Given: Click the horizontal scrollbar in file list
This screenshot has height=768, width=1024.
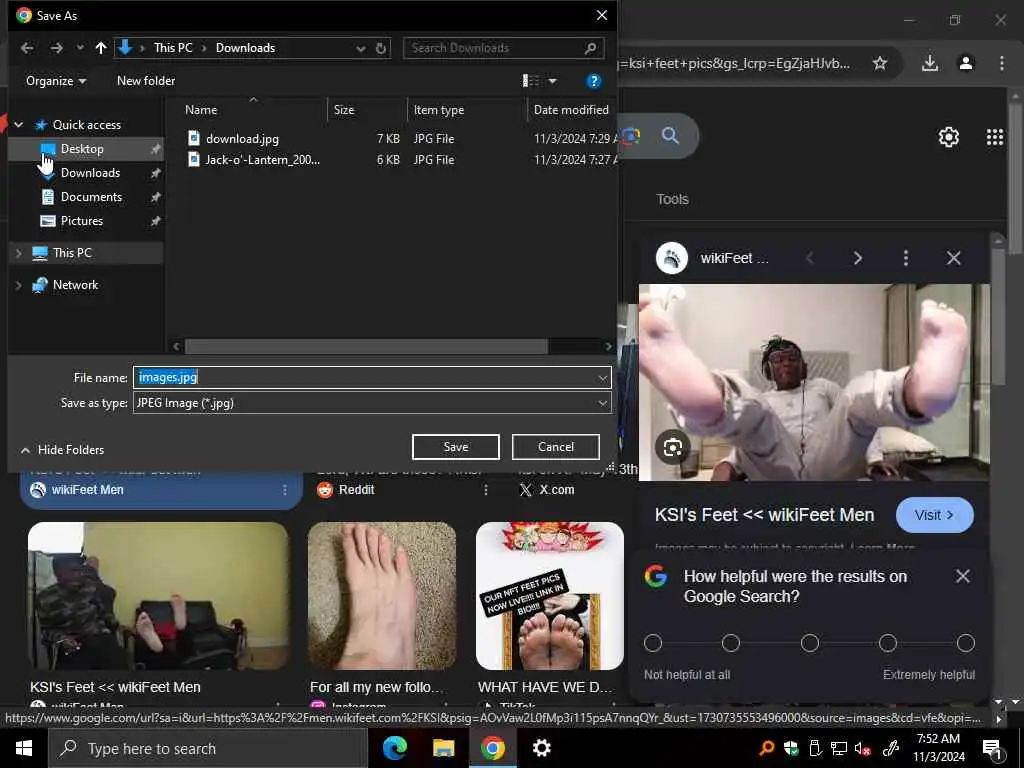Looking at the screenshot, I should (366, 346).
